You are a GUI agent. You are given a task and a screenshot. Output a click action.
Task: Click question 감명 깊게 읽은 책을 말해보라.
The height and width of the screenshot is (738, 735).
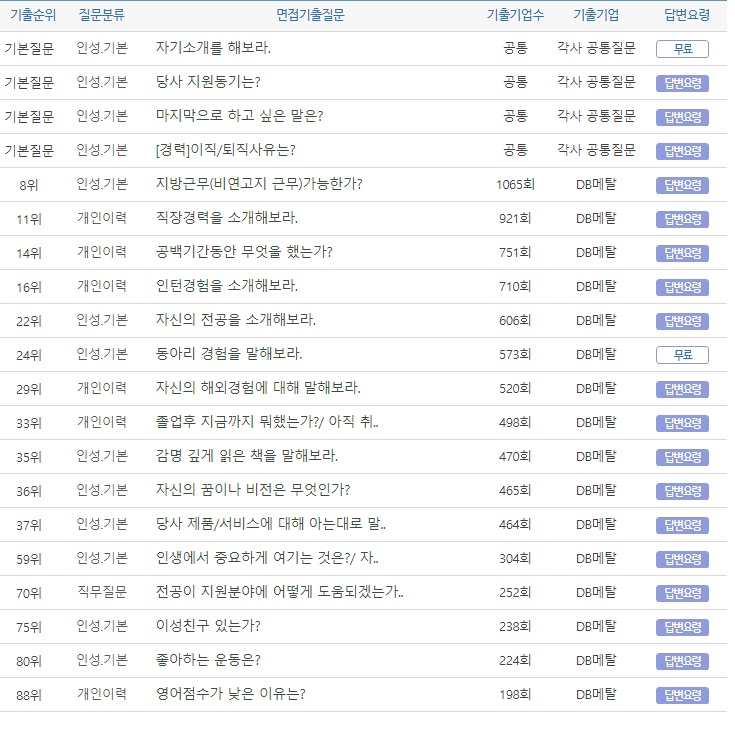point(247,456)
